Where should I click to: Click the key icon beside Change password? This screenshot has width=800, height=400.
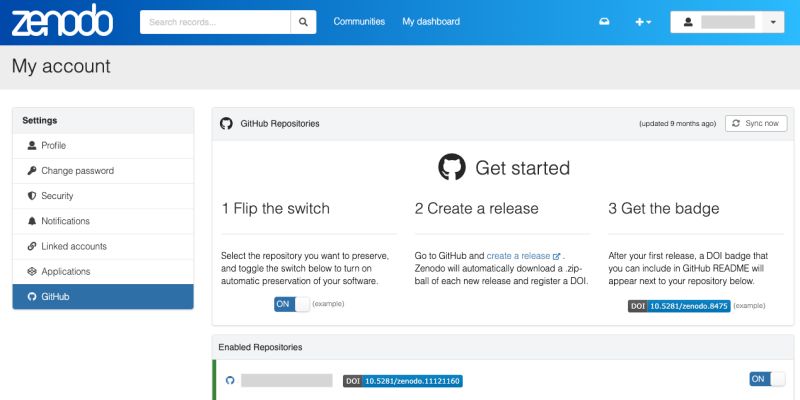pyautogui.click(x=32, y=170)
